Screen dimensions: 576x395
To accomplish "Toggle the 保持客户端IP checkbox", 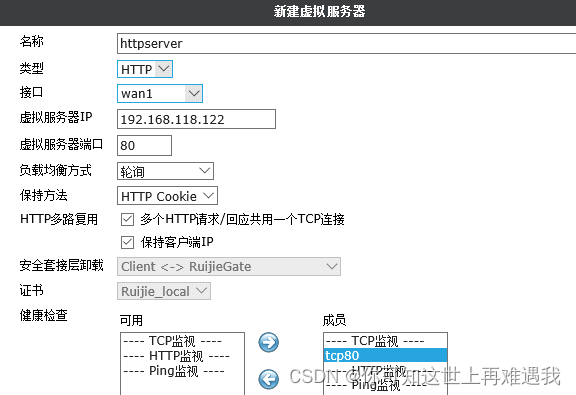I will coord(127,243).
